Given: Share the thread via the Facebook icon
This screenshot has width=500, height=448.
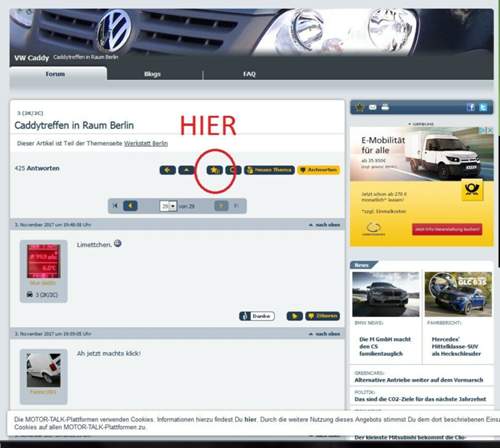Looking at the screenshot, I should click(471, 107).
